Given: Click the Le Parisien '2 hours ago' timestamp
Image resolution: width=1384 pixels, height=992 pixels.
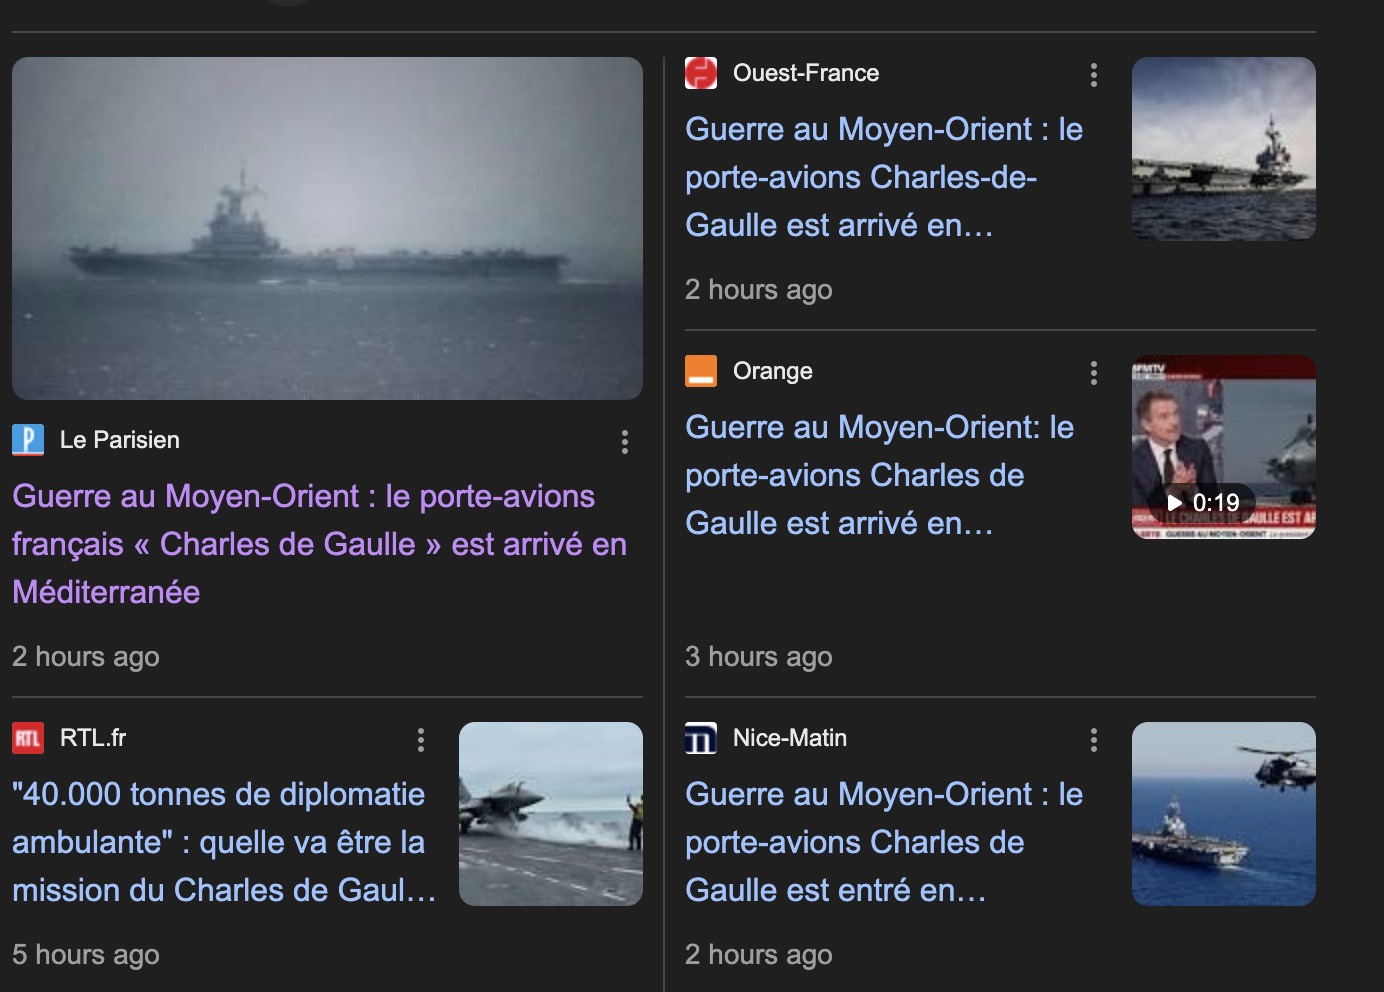Looking at the screenshot, I should click(86, 657).
